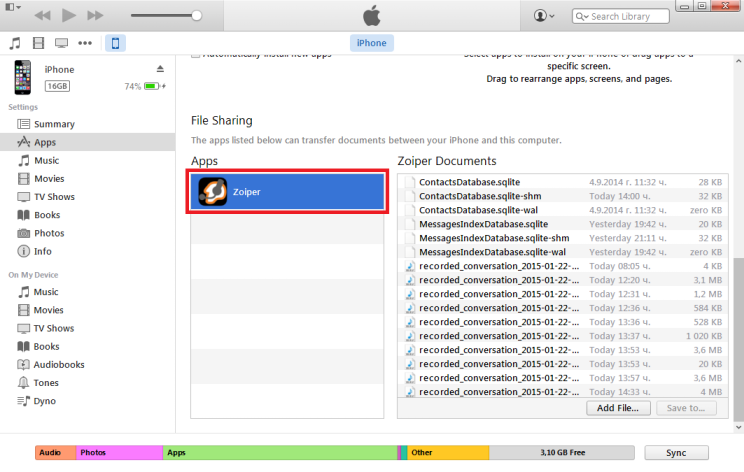Open Summary in Settings sidebar
The width and height of the screenshot is (744, 472).
pyautogui.click(x=88, y=124)
